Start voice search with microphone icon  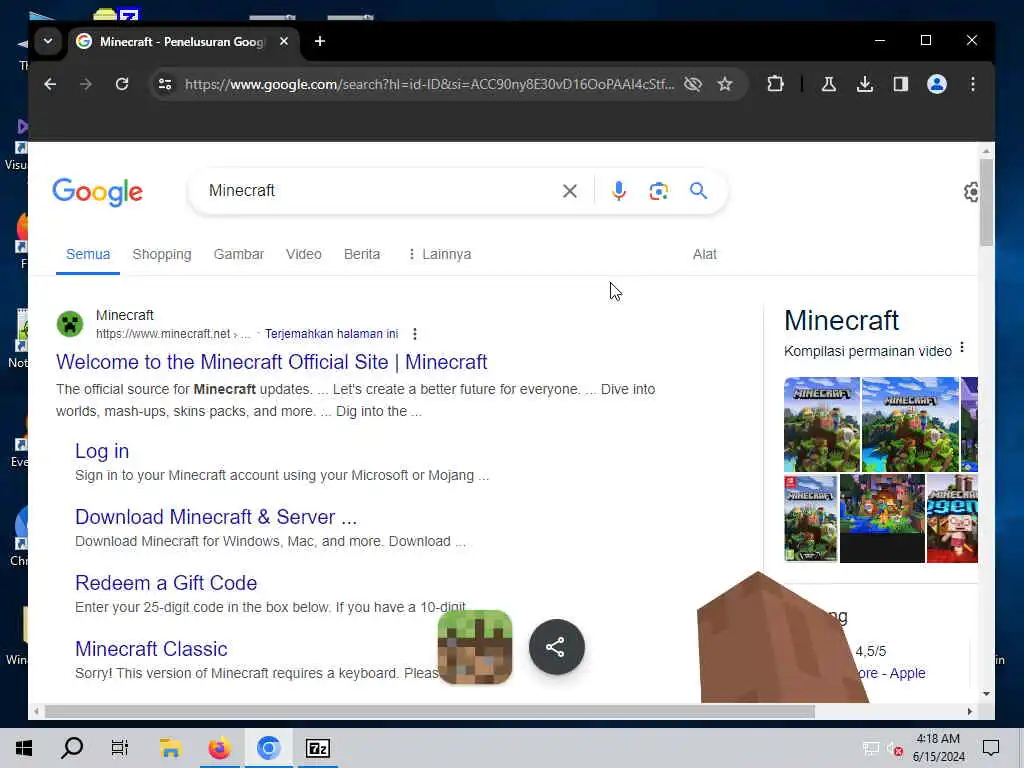click(x=618, y=191)
